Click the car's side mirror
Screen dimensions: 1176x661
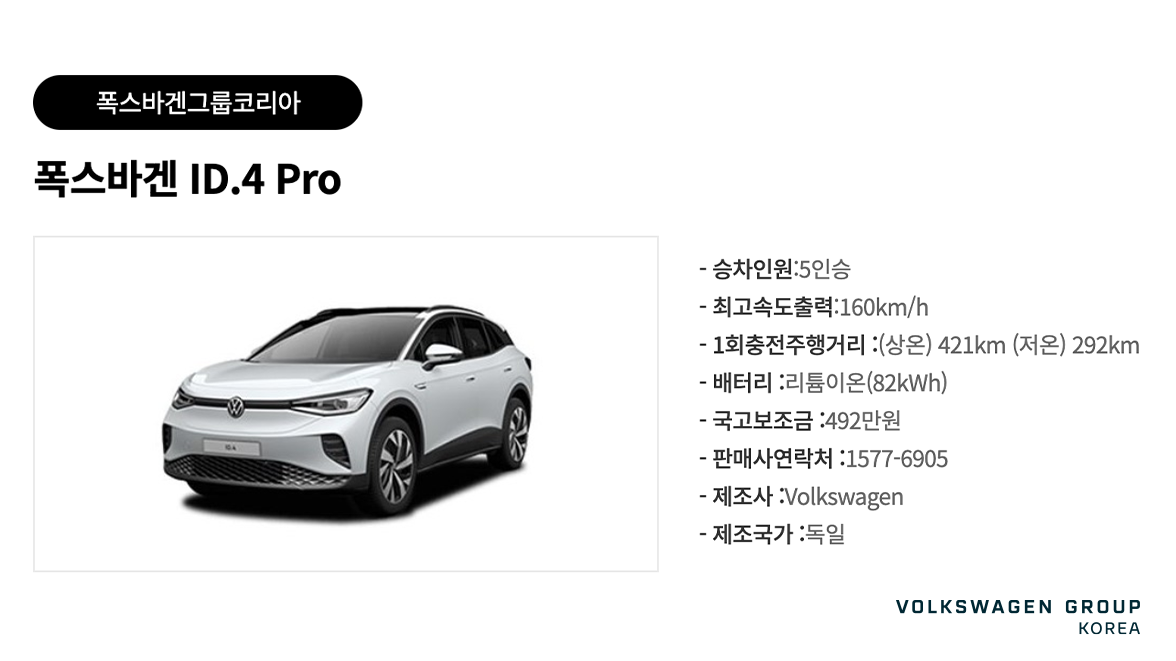coord(442,353)
